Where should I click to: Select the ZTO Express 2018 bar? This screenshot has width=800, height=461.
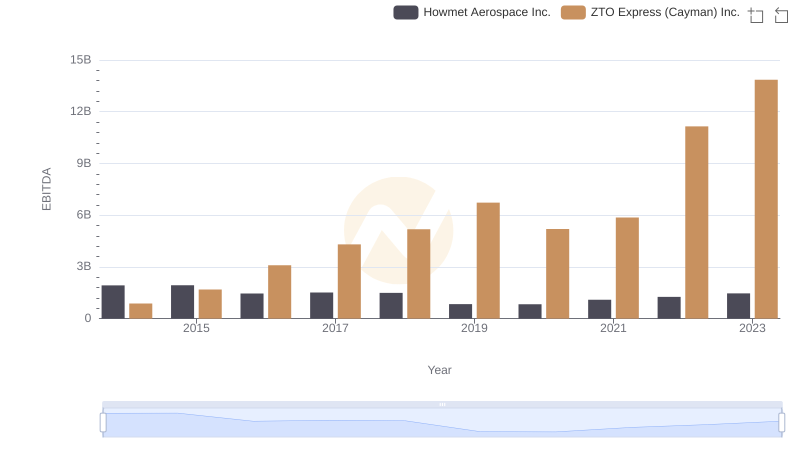(419, 274)
